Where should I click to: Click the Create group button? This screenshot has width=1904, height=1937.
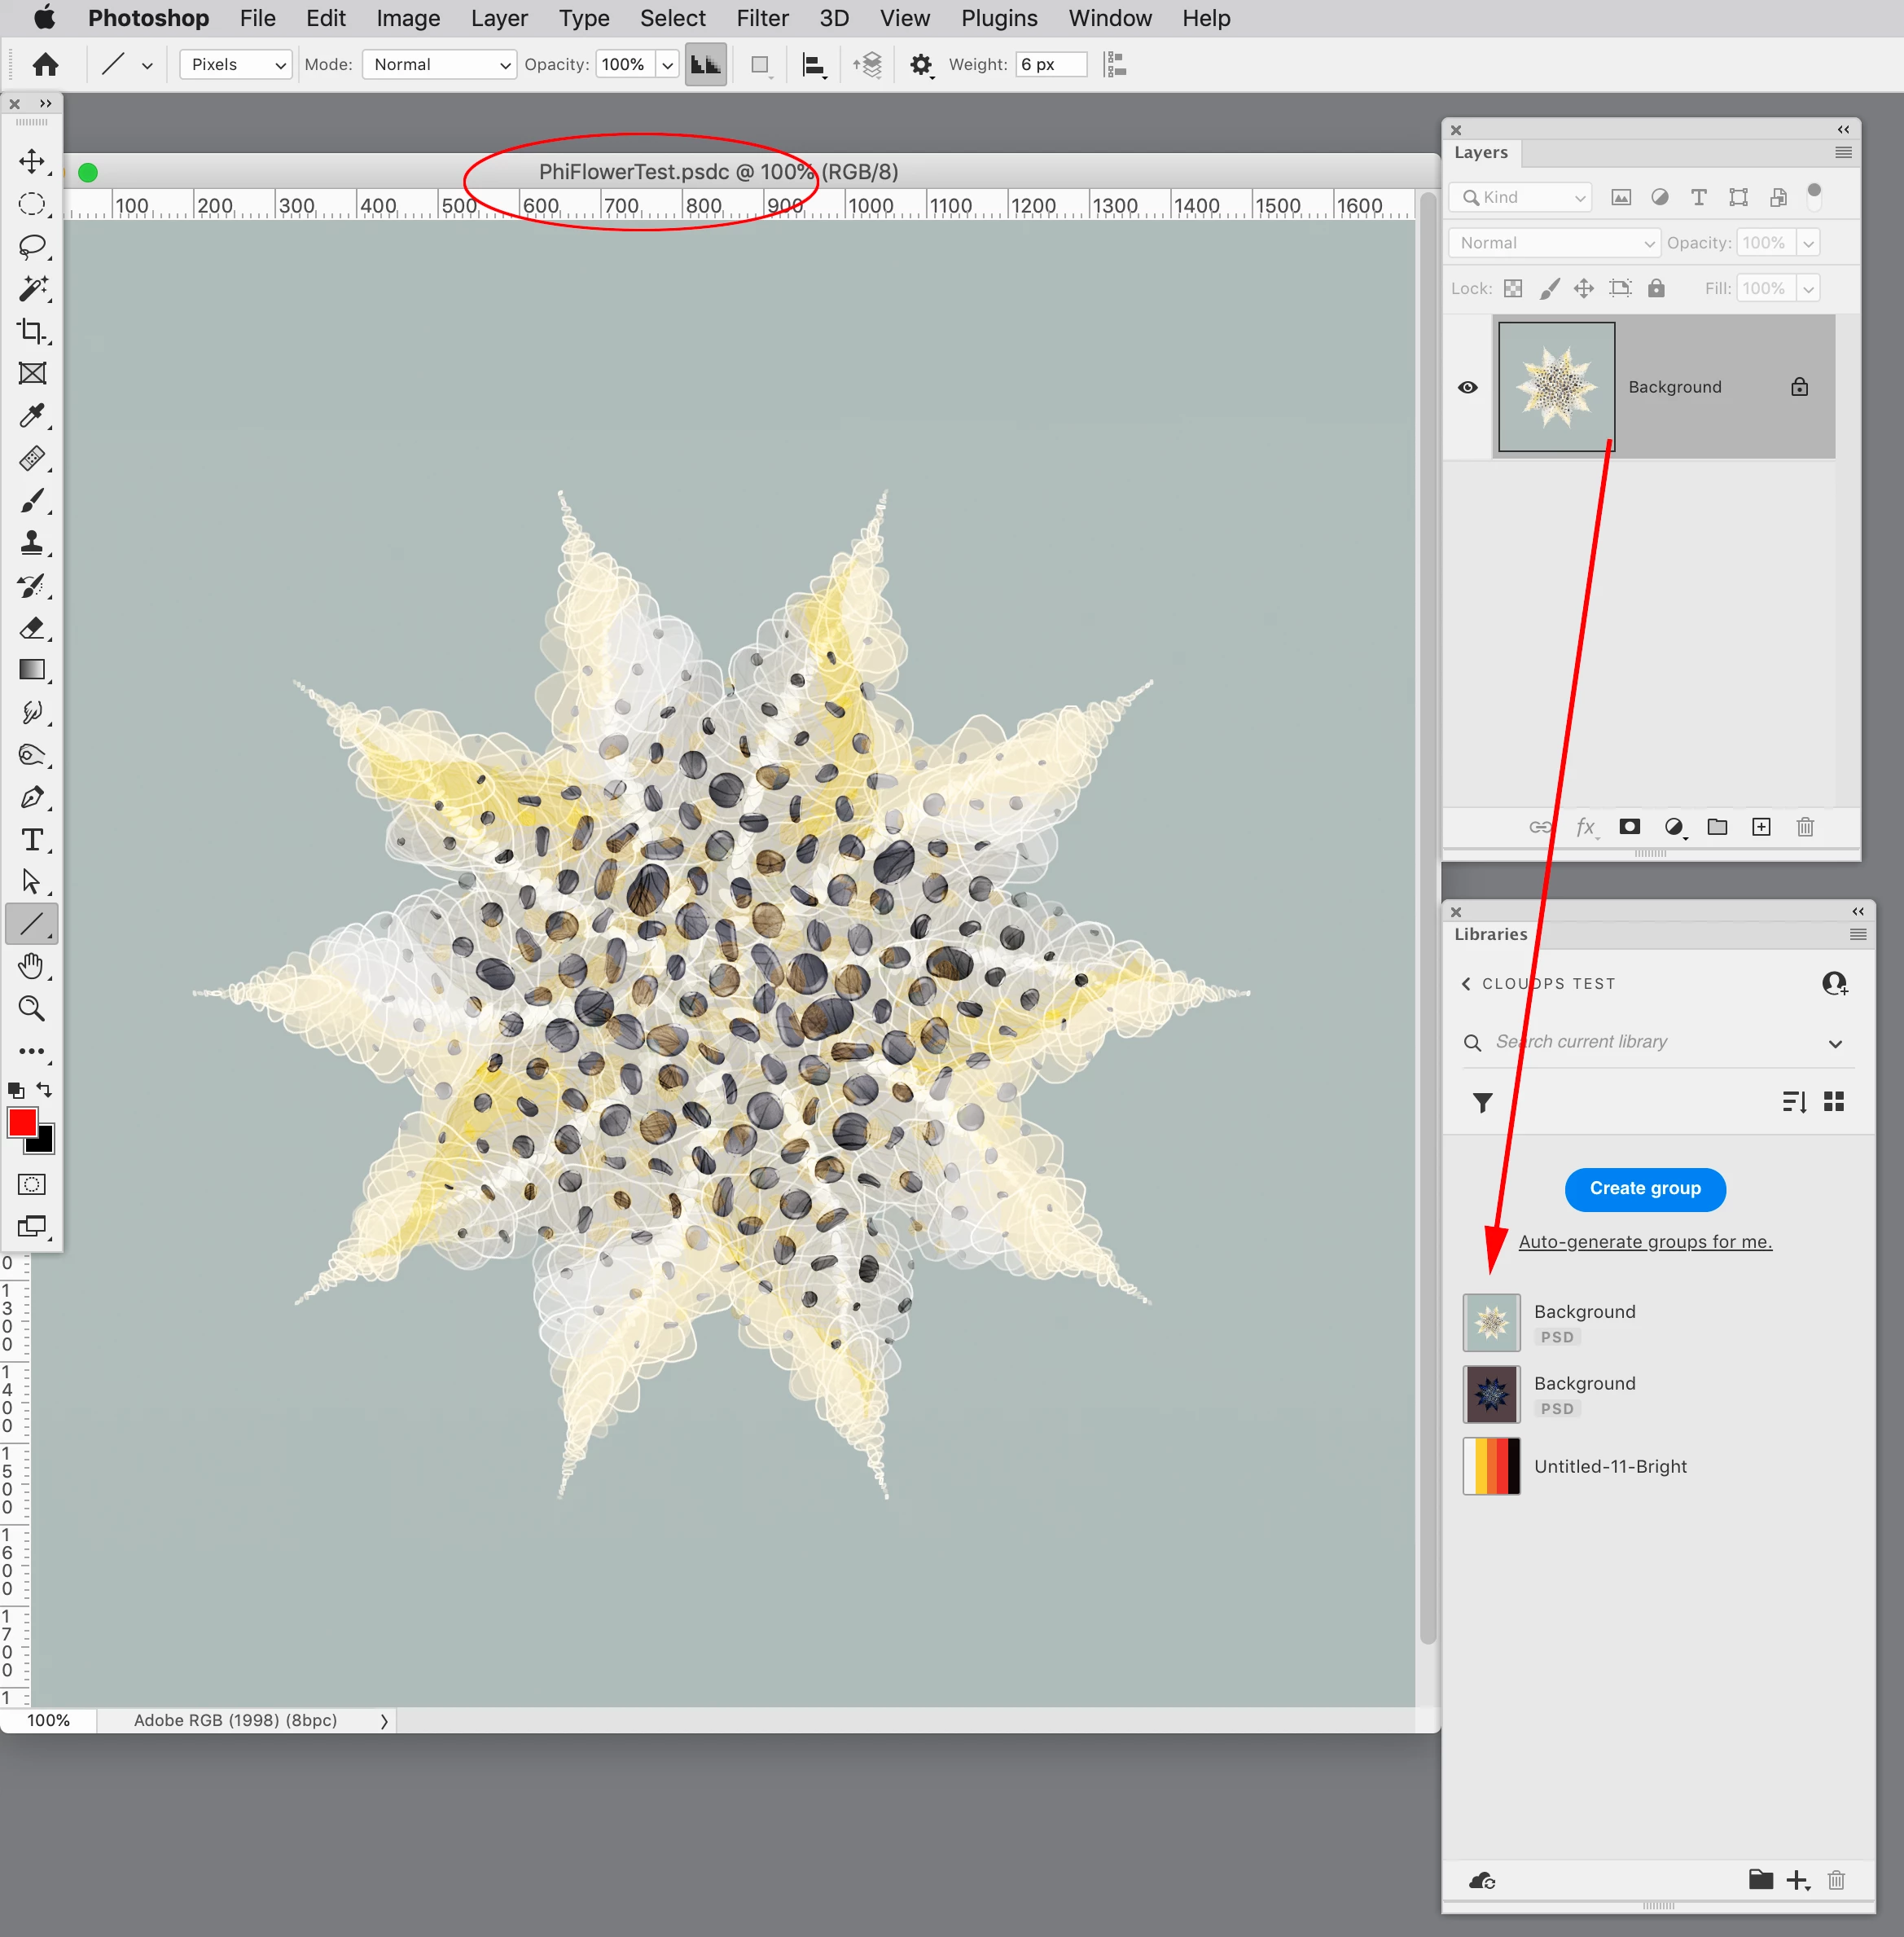point(1644,1189)
